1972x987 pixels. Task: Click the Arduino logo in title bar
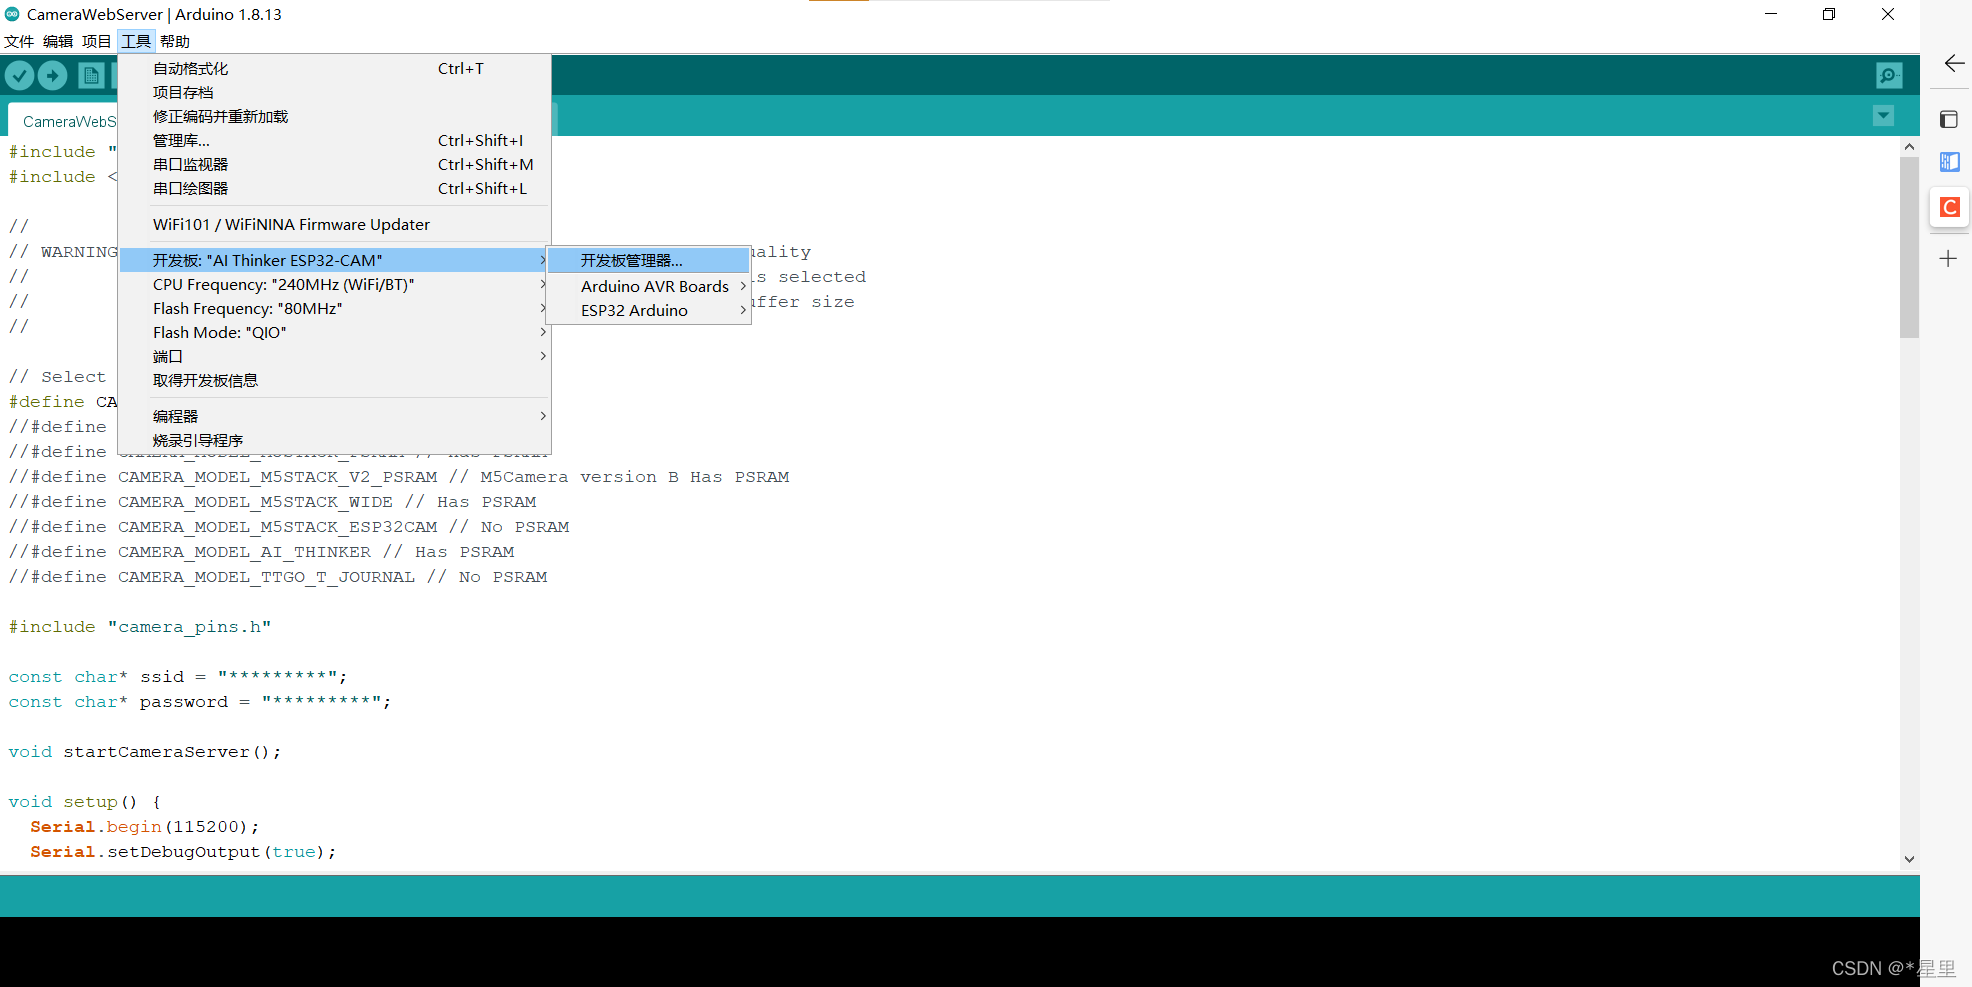(x=12, y=14)
